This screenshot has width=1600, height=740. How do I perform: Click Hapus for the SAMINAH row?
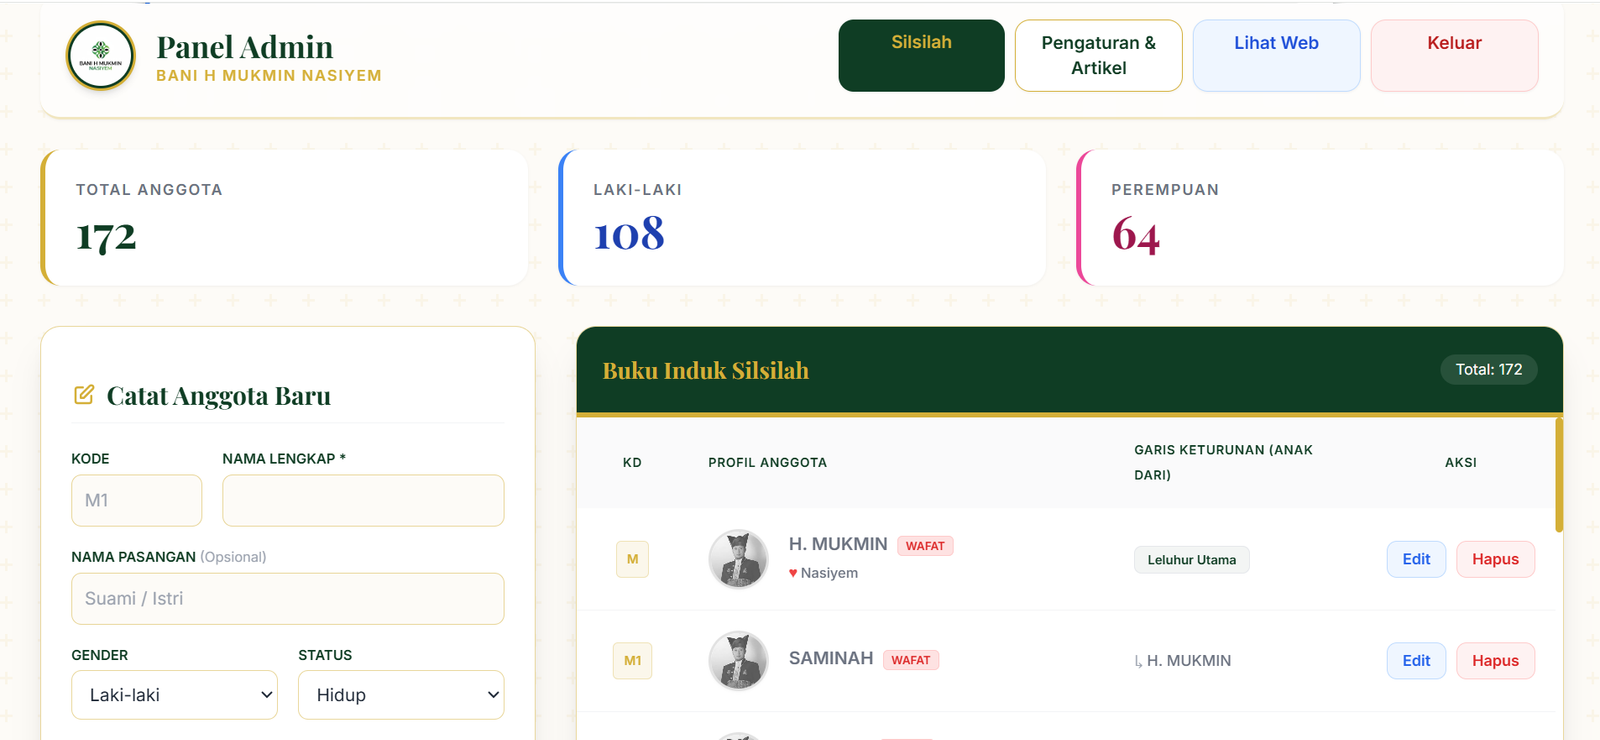click(x=1495, y=660)
